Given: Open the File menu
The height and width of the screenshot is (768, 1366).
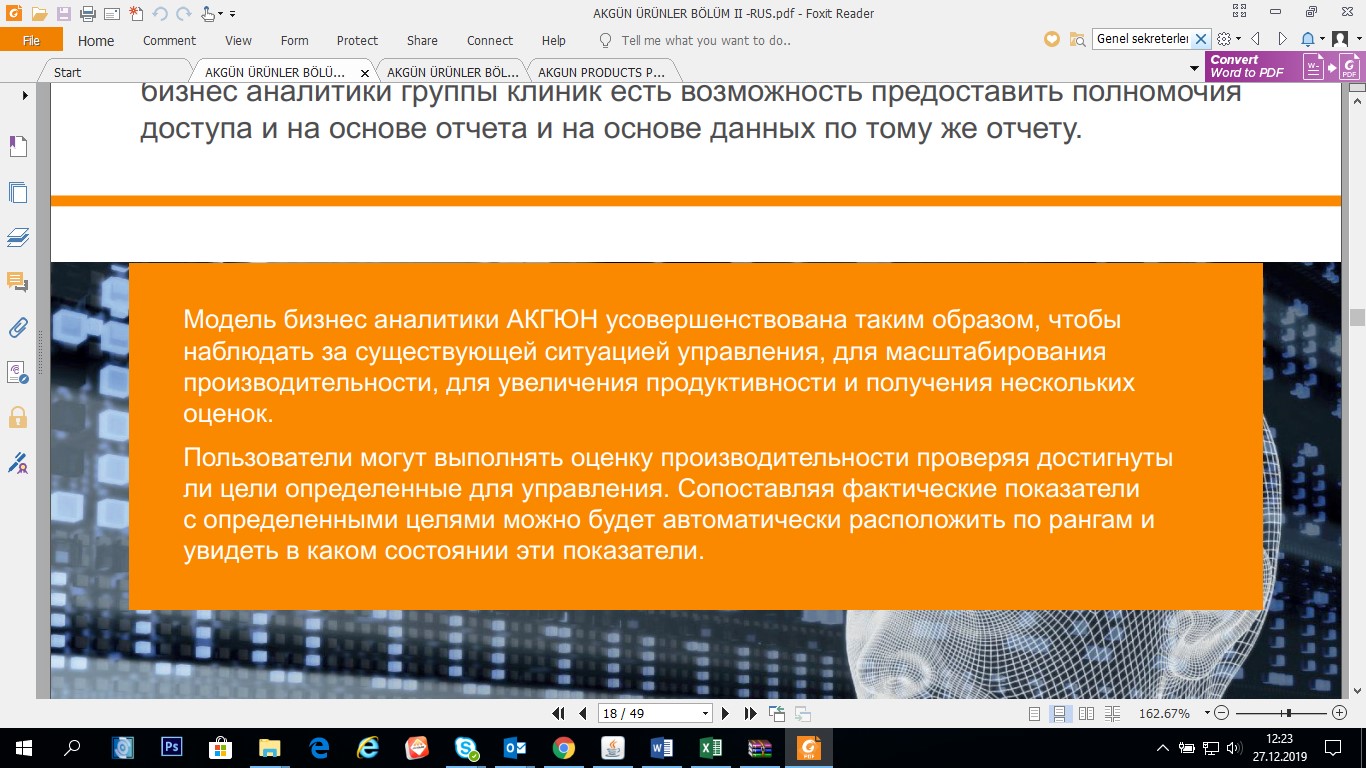Looking at the screenshot, I should 31,40.
